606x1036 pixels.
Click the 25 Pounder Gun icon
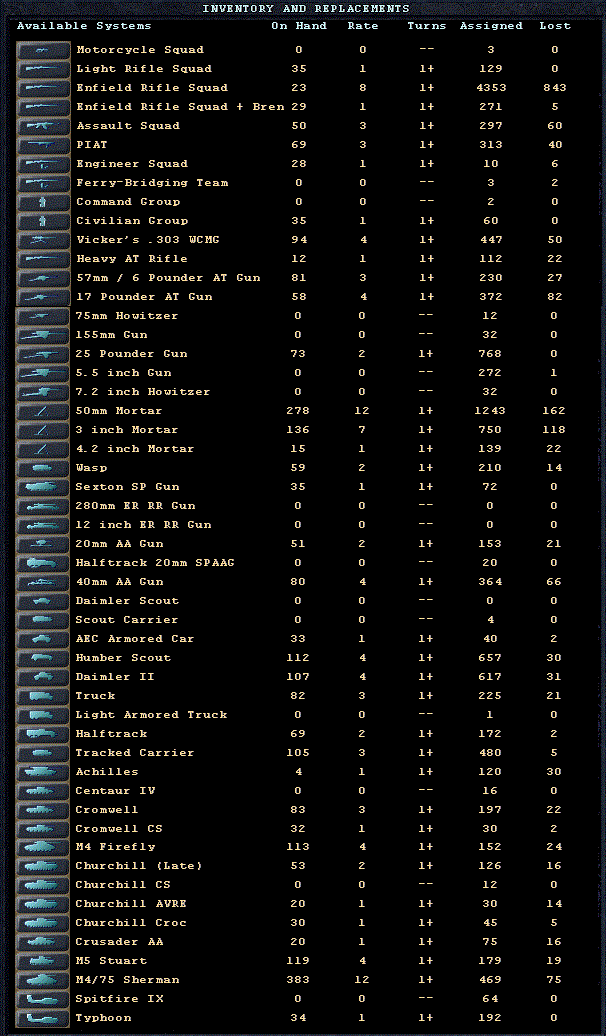pyautogui.click(x=43, y=354)
